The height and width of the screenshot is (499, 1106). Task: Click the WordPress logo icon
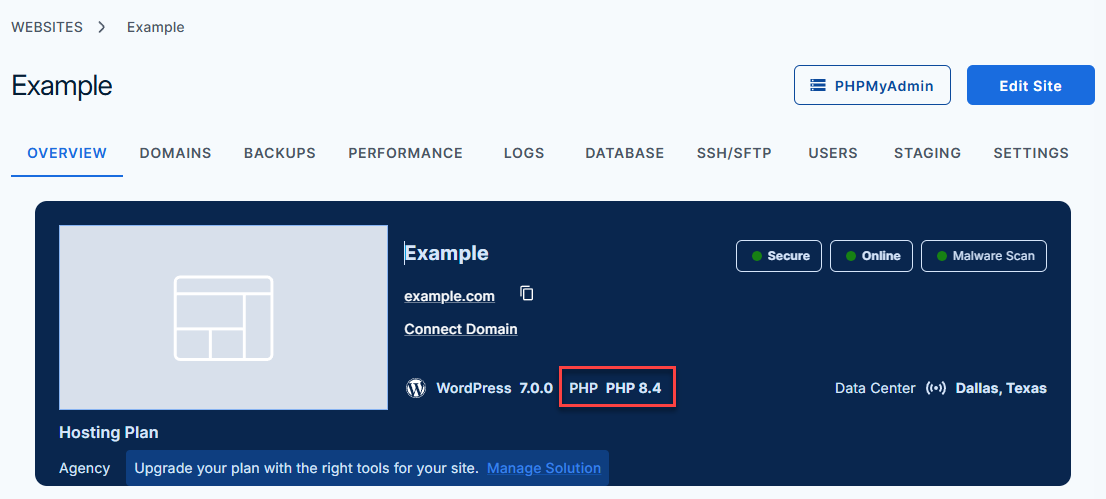pyautogui.click(x=416, y=387)
